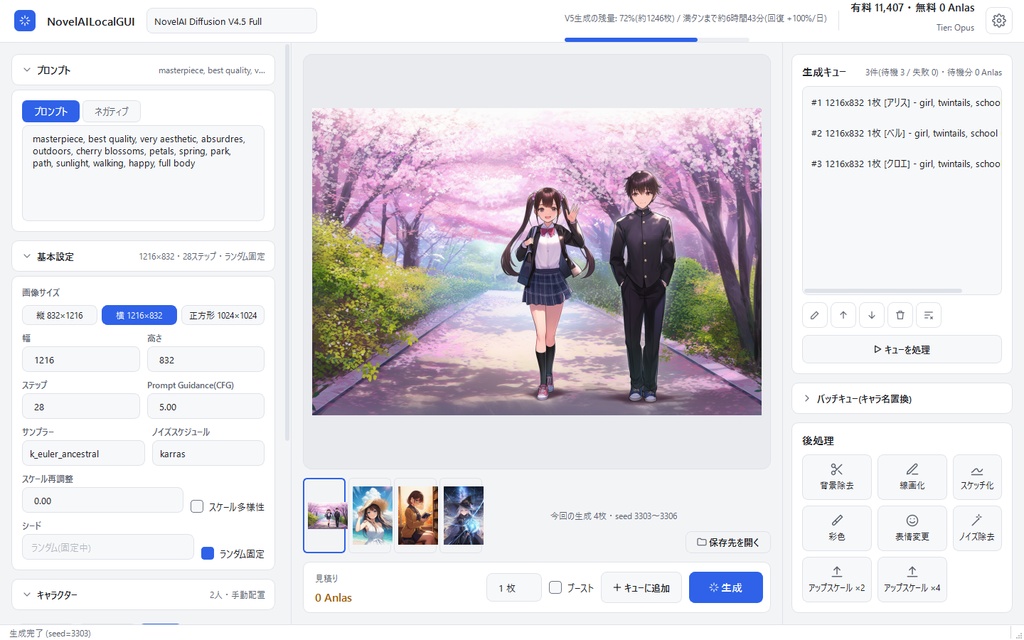Apply ノイズ除去 denoise tool
This screenshot has width=1024, height=640.
[977, 528]
